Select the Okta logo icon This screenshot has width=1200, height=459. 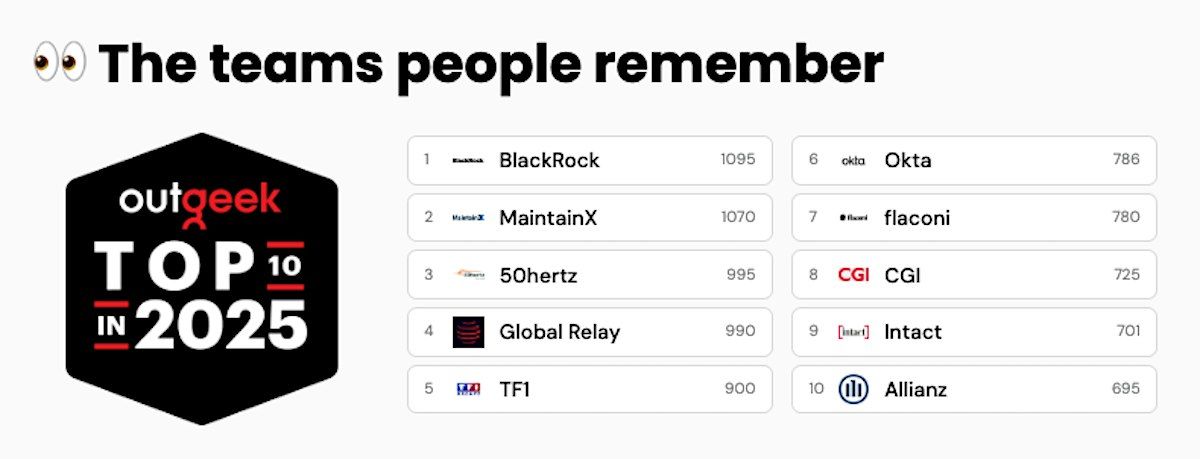point(853,160)
